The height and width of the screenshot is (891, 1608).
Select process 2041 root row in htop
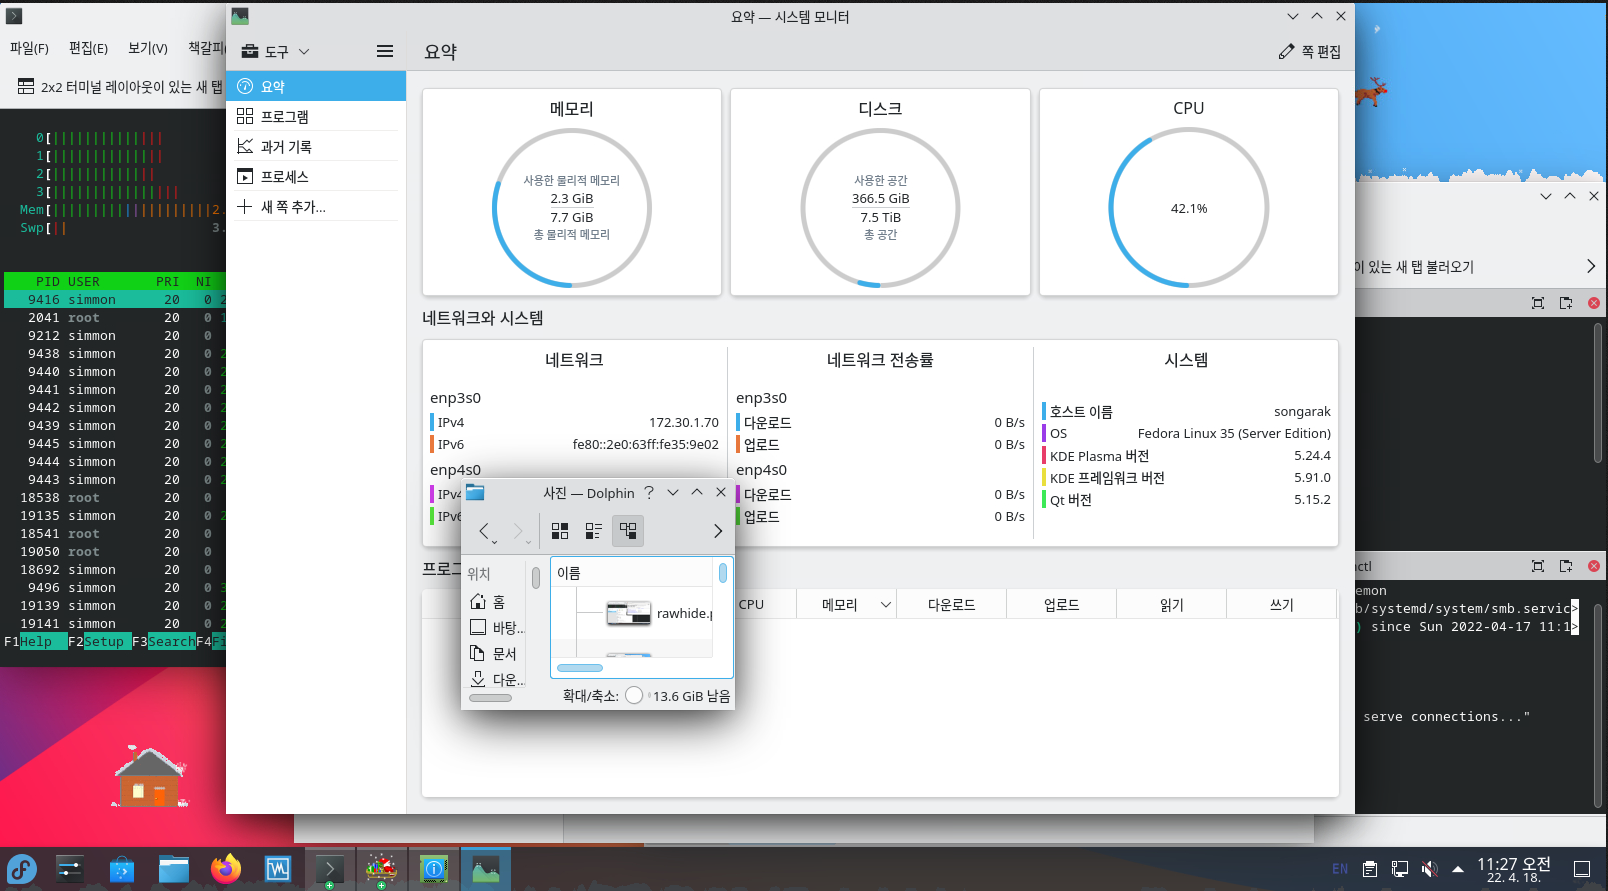tap(115, 317)
